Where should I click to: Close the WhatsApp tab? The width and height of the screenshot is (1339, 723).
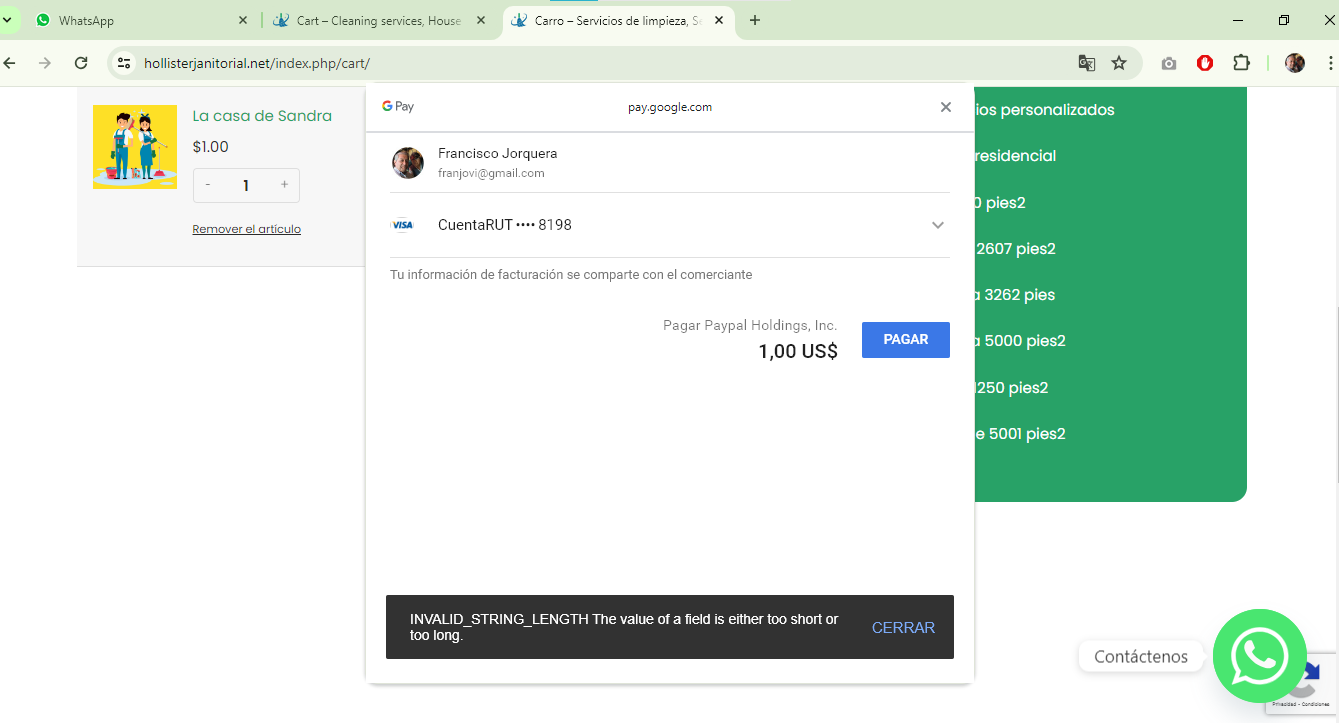[x=243, y=20]
